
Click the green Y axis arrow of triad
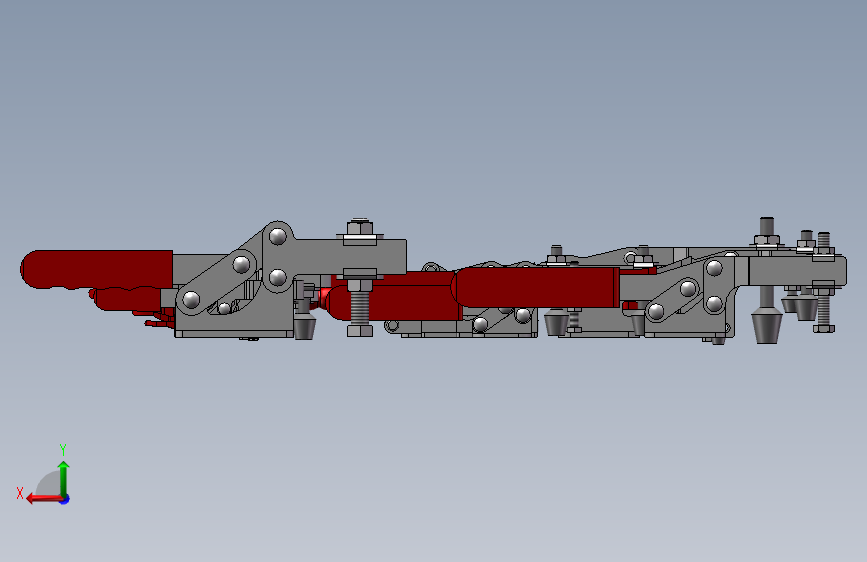tap(64, 478)
